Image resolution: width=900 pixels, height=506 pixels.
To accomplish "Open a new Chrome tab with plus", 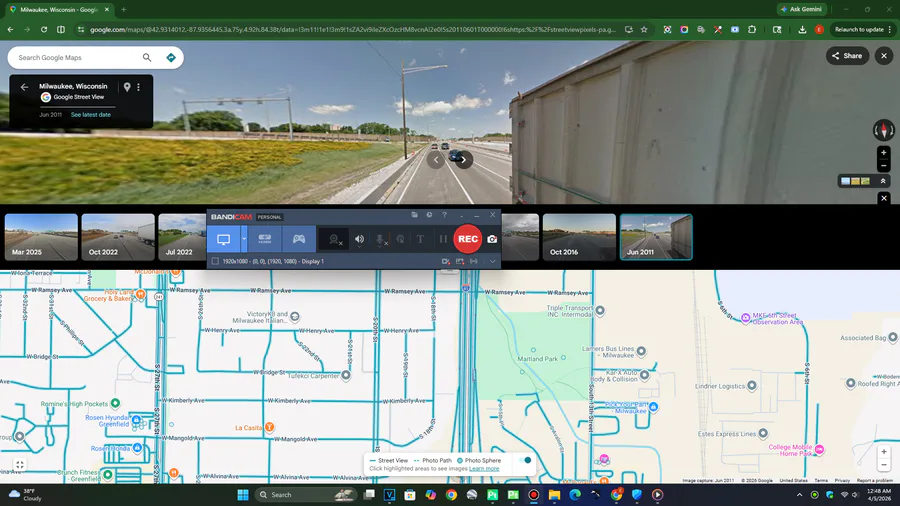I will click(x=123, y=9).
